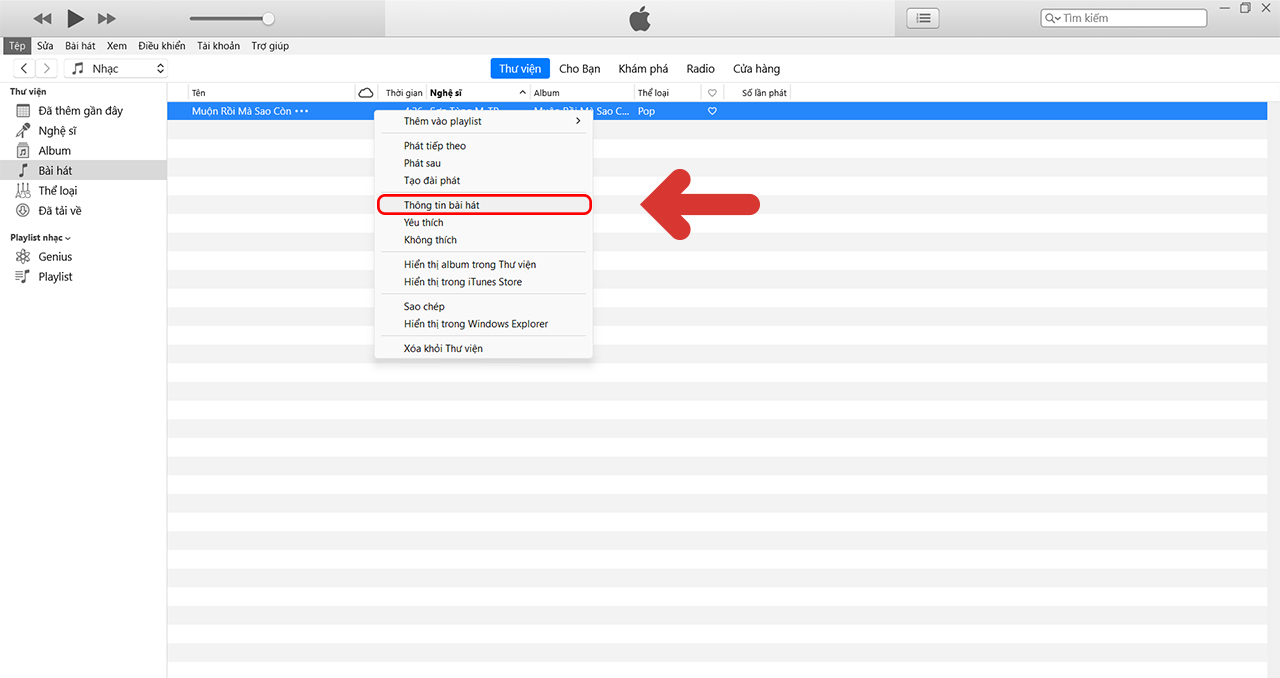
Task: Switch to the Radio tab
Action: (700, 68)
